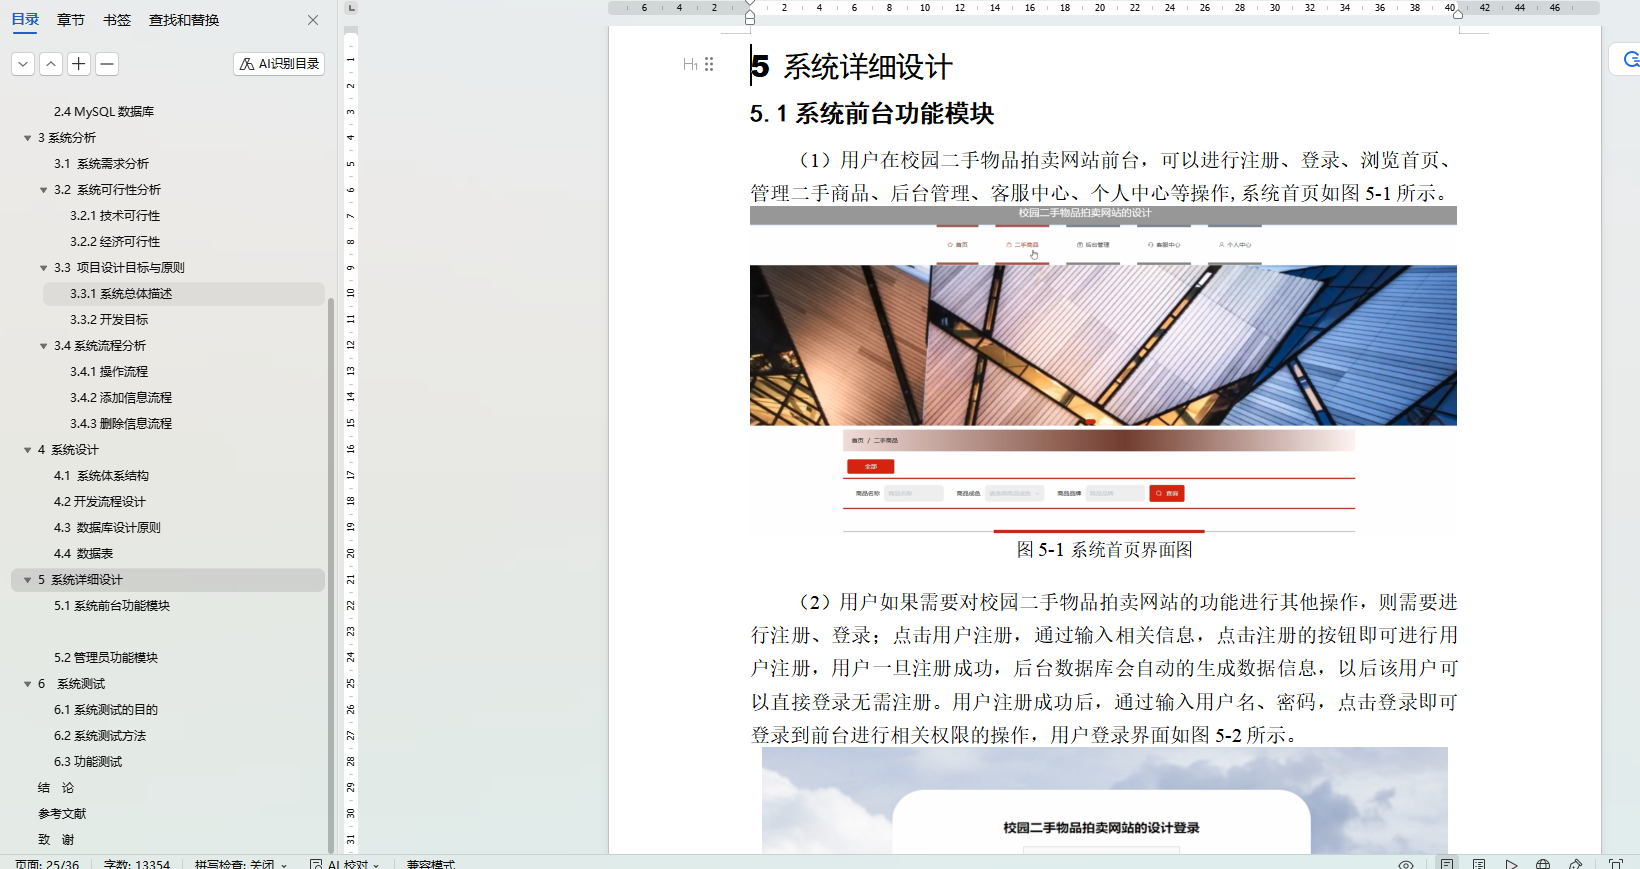This screenshot has width=1640, height=869.
Task: Click the fullscreen icon in status bar
Action: [x=1616, y=864]
